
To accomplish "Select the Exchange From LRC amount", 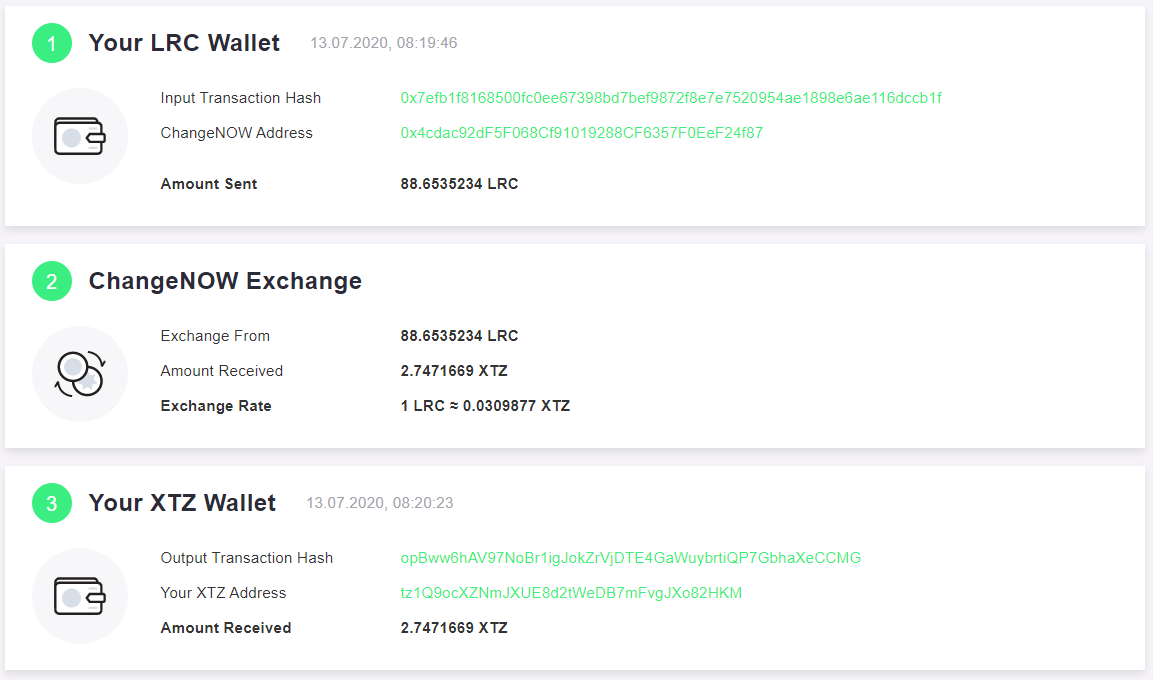I will (459, 336).
